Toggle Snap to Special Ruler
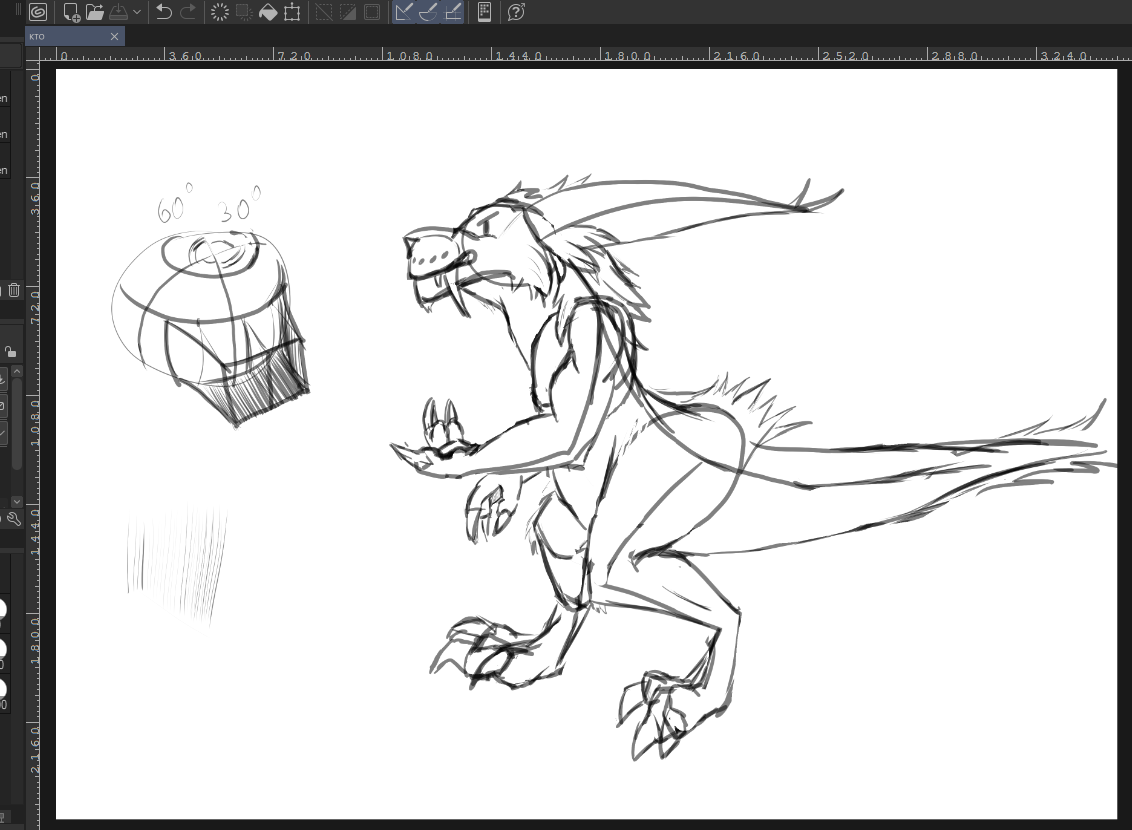1132x830 pixels. pos(428,12)
